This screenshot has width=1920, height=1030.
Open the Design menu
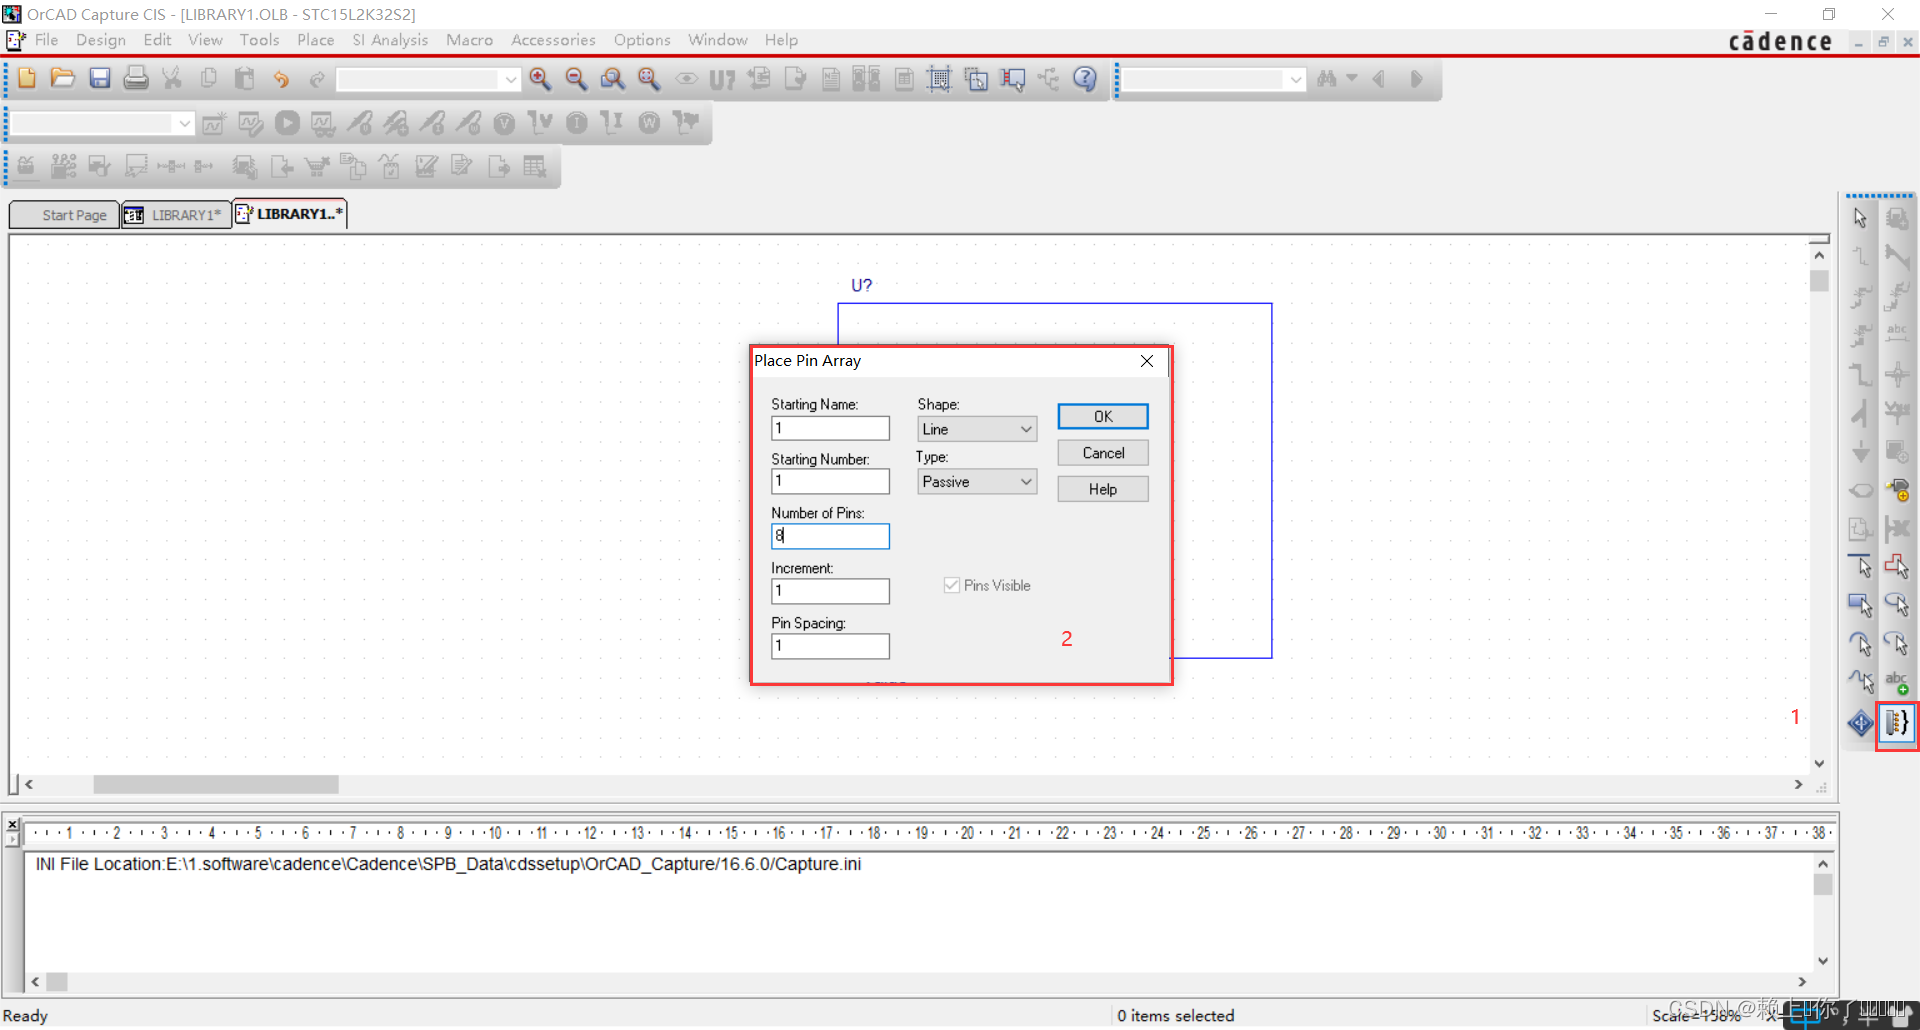pyautogui.click(x=101, y=40)
